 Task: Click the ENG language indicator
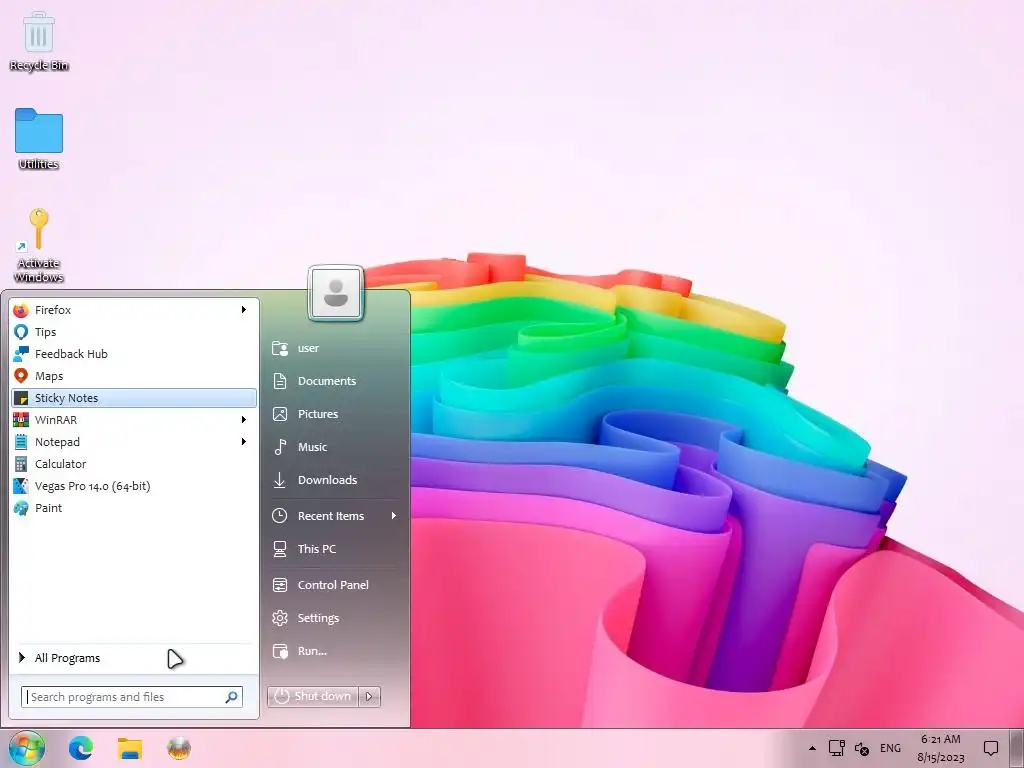coord(890,748)
